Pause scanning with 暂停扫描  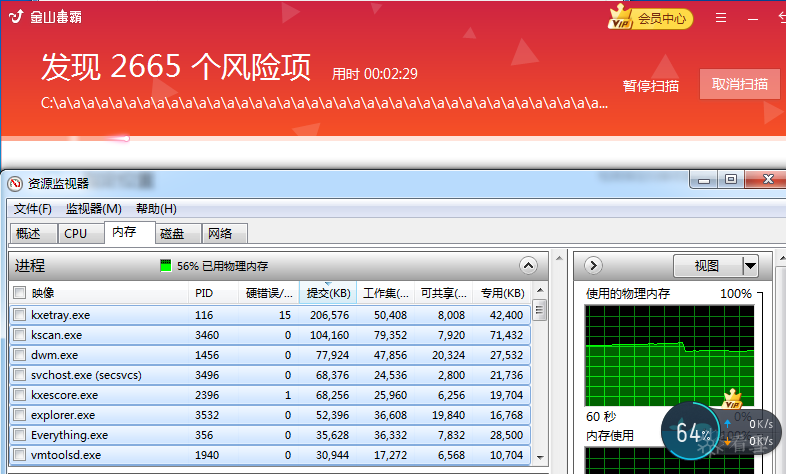click(x=651, y=86)
